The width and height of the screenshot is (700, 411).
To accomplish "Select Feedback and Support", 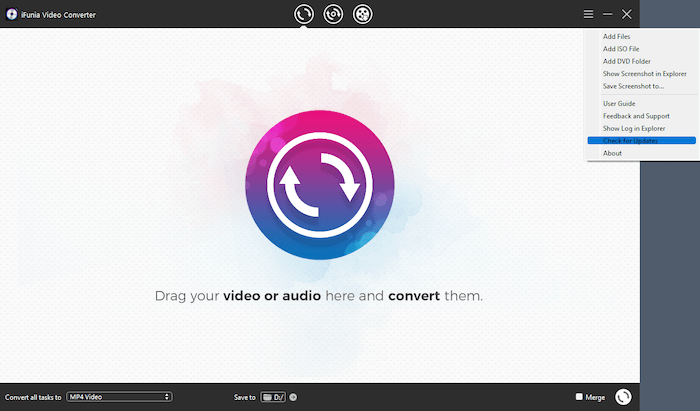I will (x=634, y=116).
